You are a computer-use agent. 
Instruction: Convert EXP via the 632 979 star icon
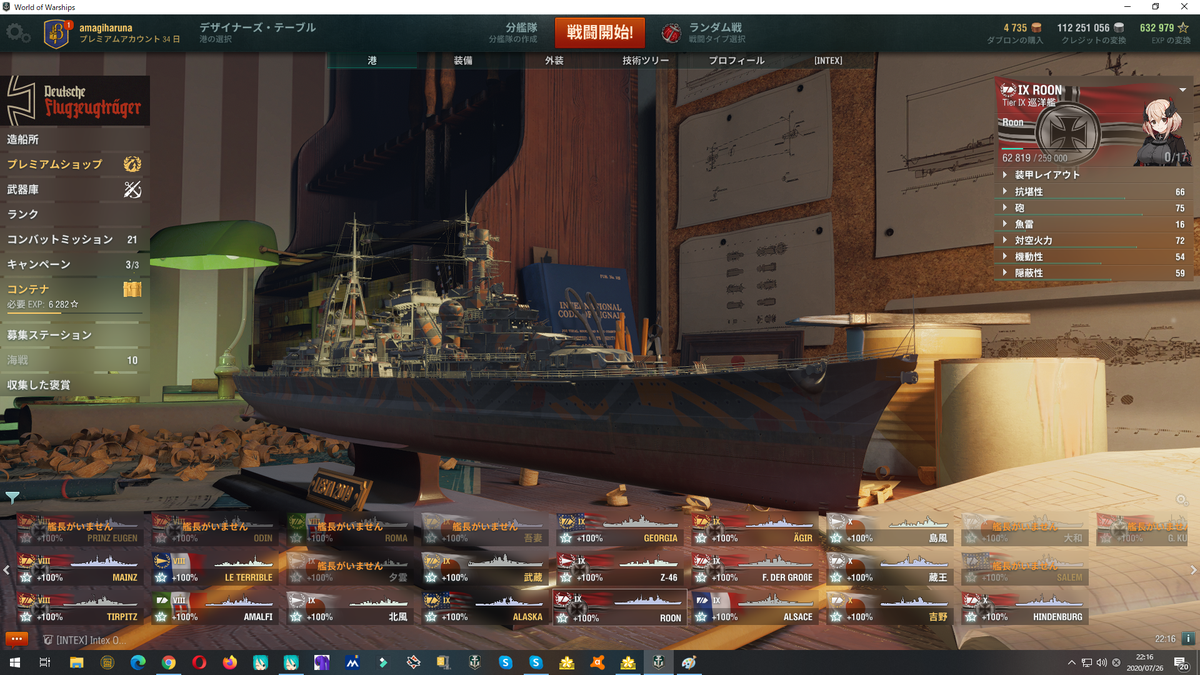pos(1182,28)
